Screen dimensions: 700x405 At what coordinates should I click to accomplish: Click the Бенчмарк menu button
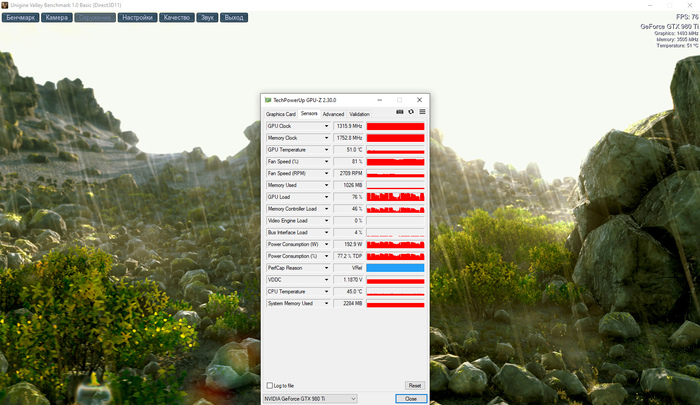point(21,17)
